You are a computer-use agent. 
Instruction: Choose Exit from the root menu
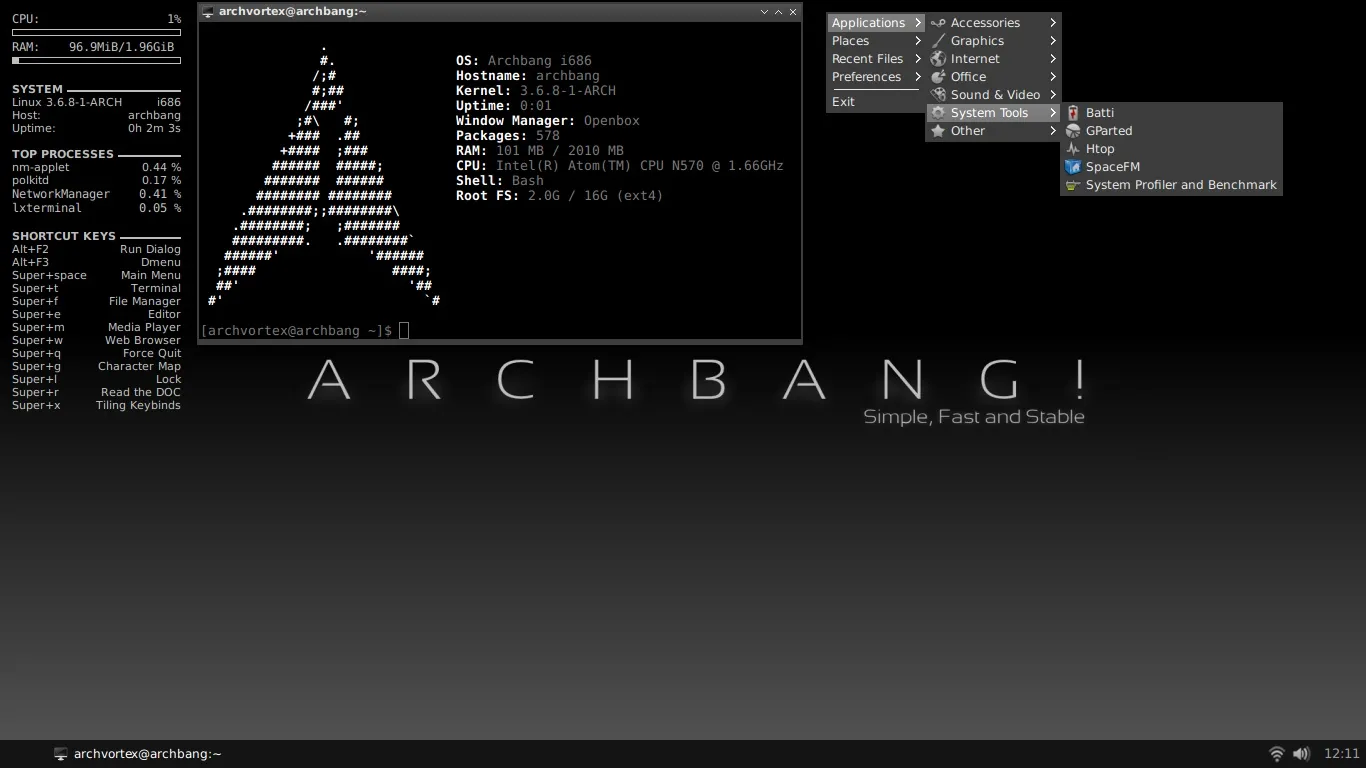pyautogui.click(x=843, y=102)
